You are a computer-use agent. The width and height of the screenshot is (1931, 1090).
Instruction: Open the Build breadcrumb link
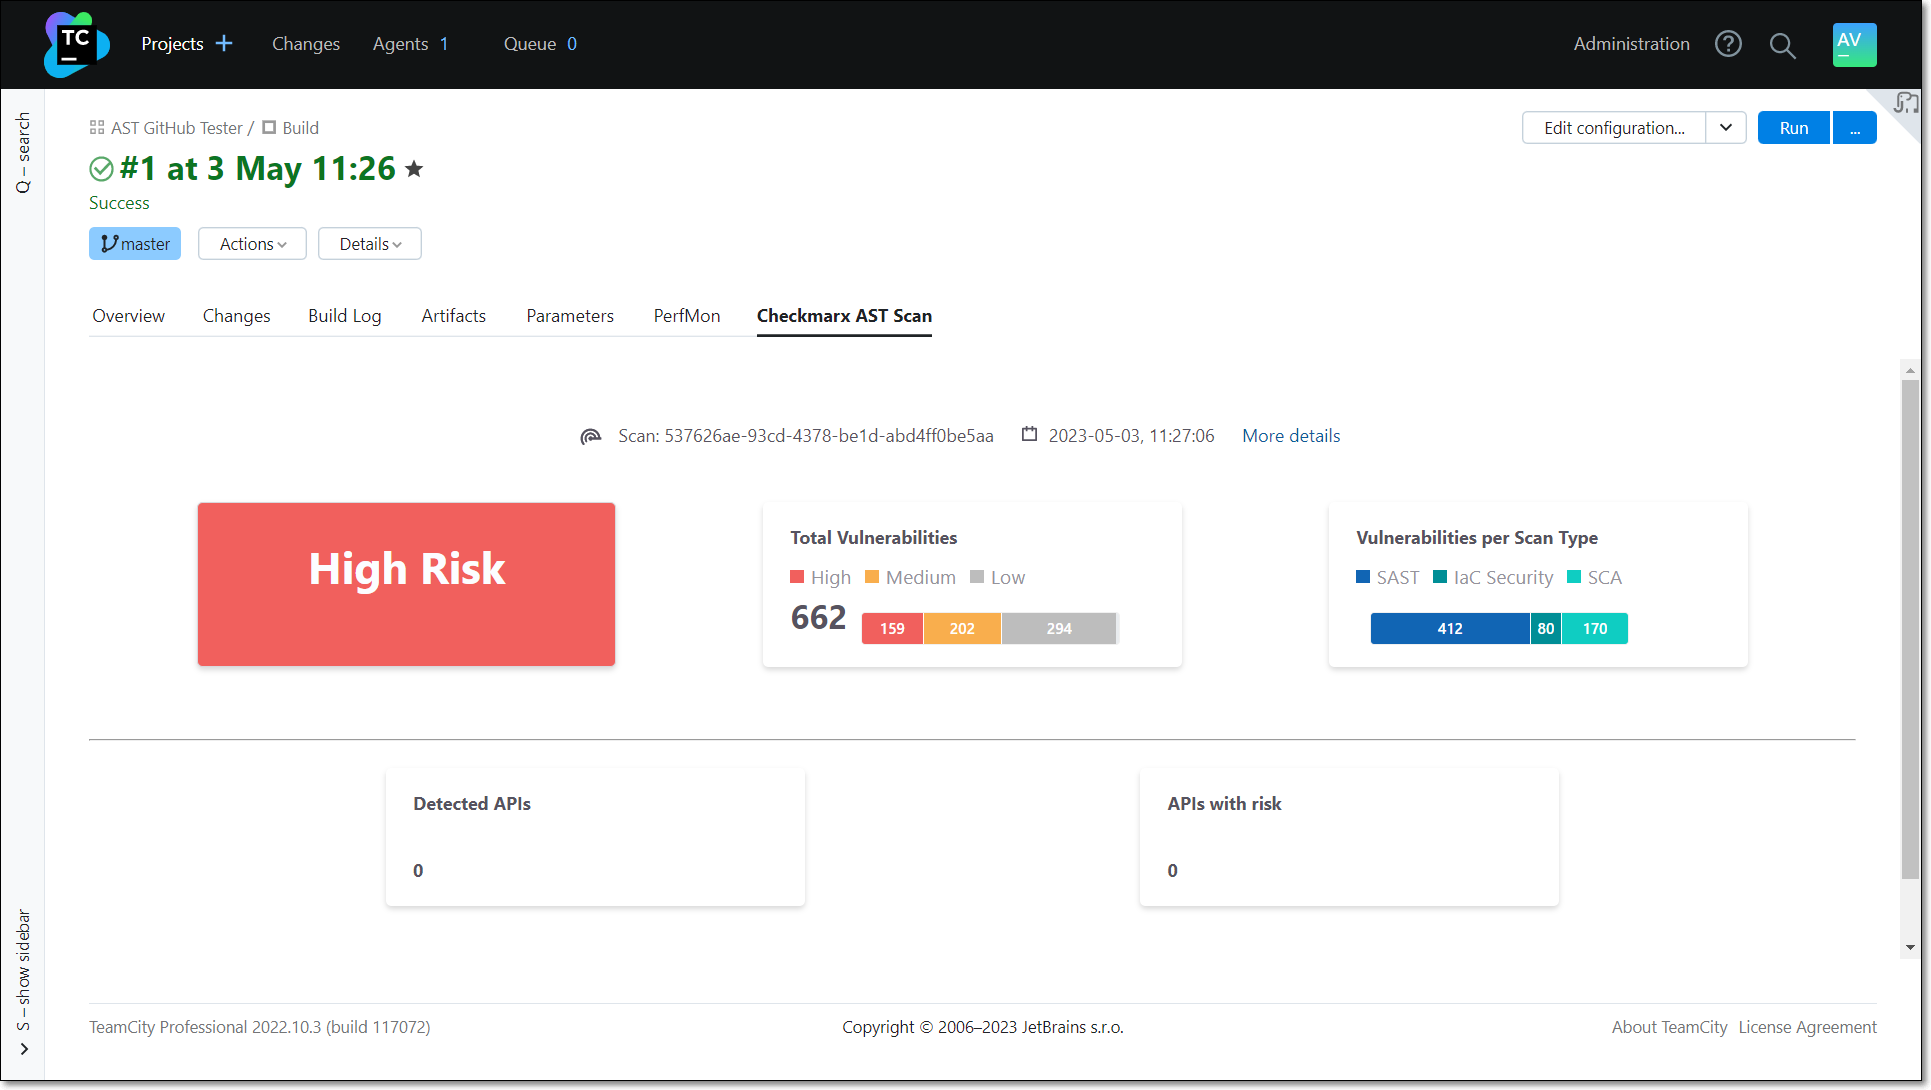coord(300,128)
